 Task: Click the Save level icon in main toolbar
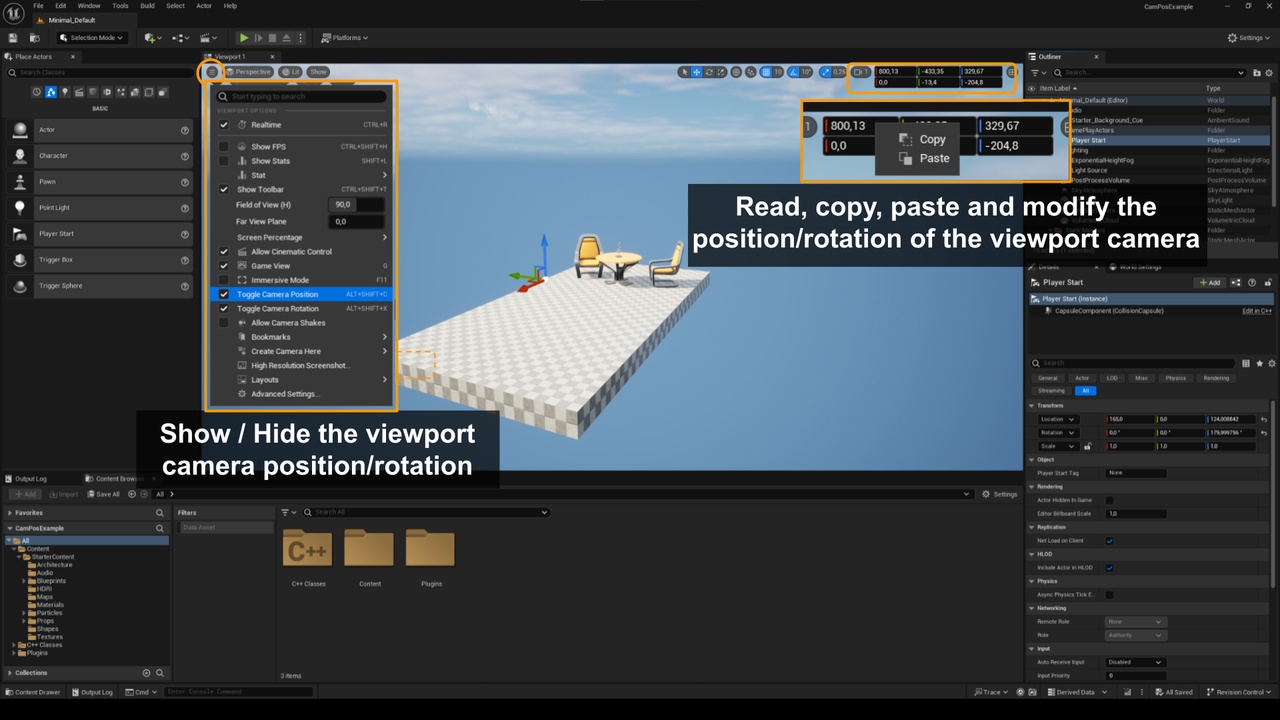13,38
